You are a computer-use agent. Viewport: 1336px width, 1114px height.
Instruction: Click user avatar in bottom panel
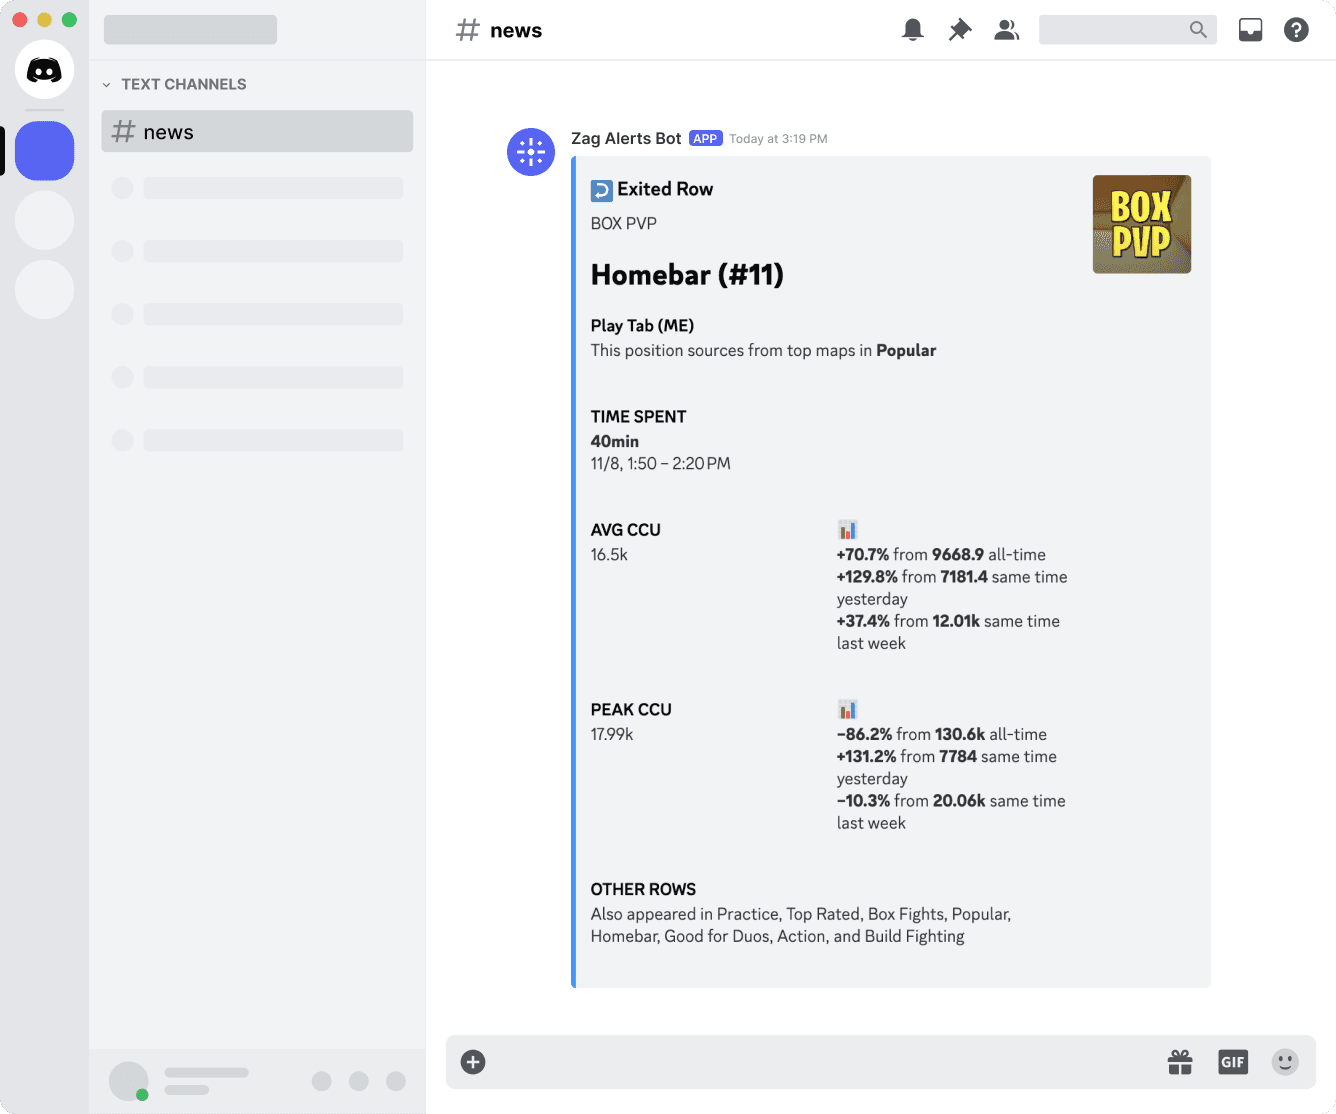coord(128,1081)
